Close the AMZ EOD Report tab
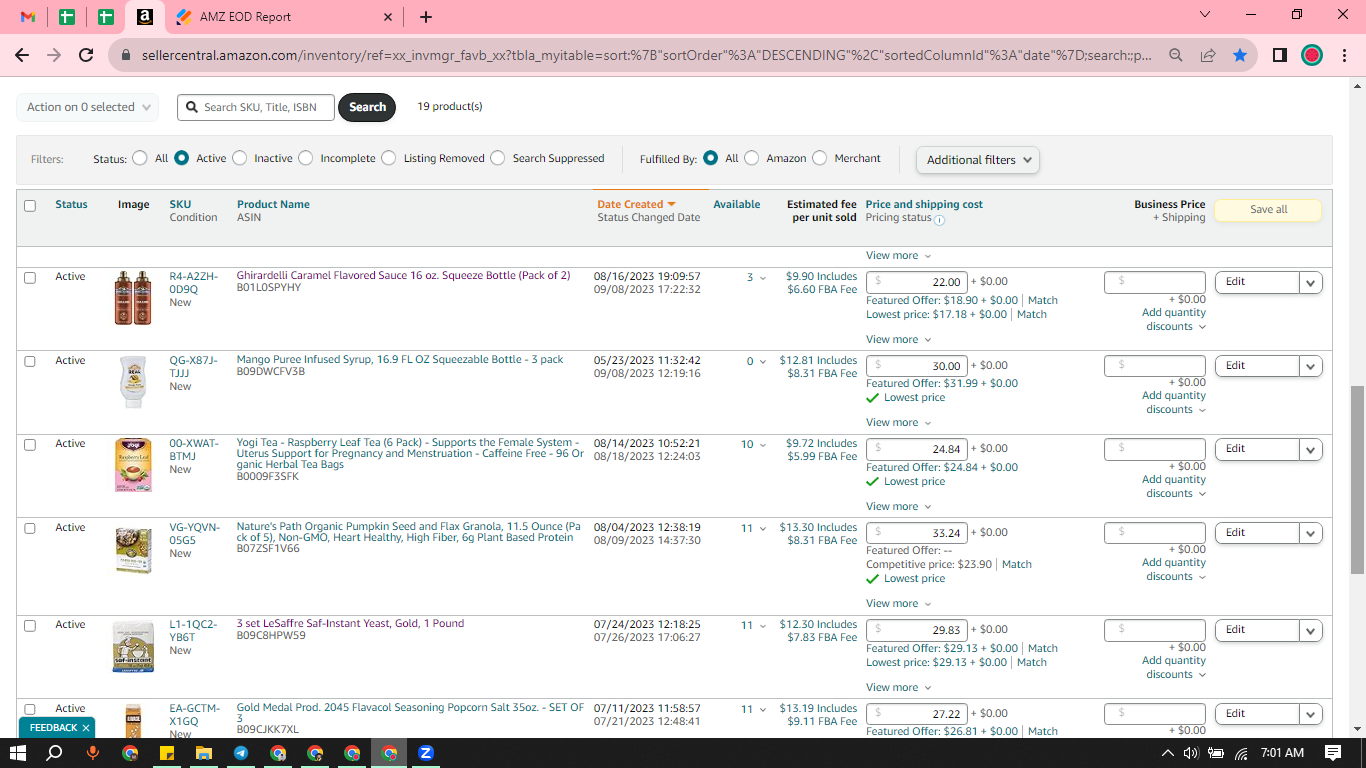 (389, 17)
